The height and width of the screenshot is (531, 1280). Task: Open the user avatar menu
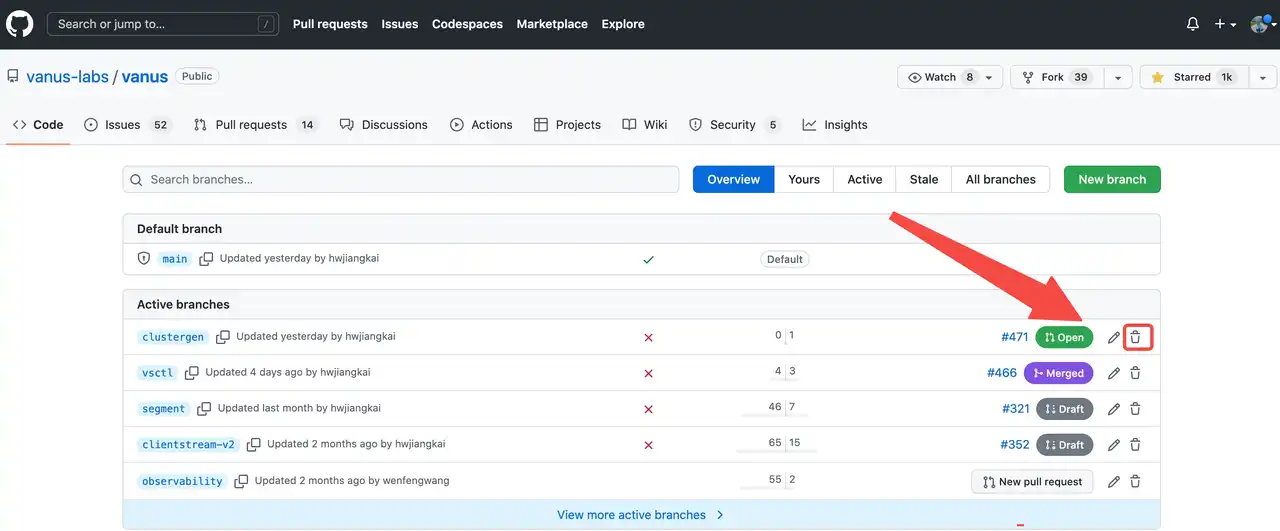coord(1262,24)
